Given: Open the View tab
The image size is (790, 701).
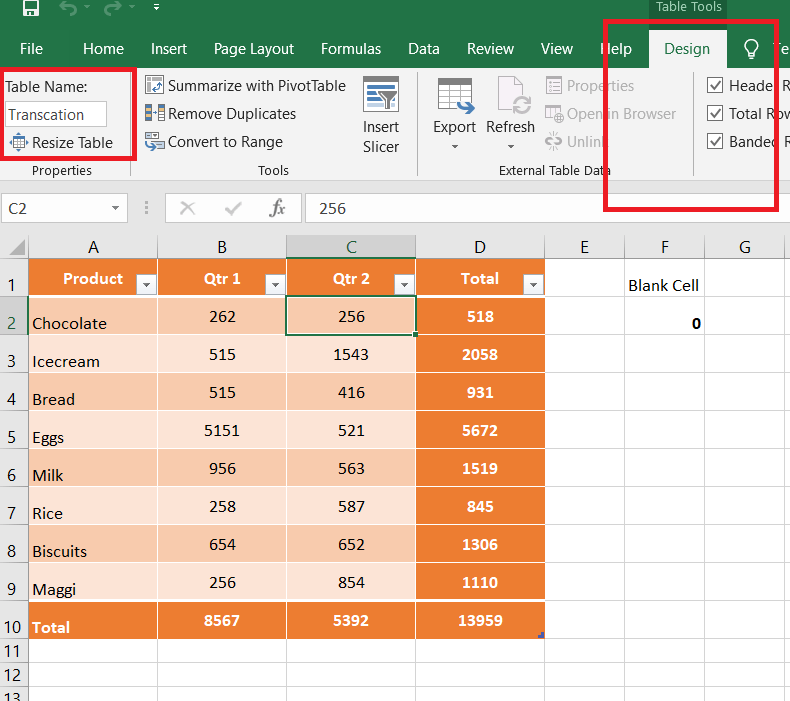Looking at the screenshot, I should [x=557, y=49].
